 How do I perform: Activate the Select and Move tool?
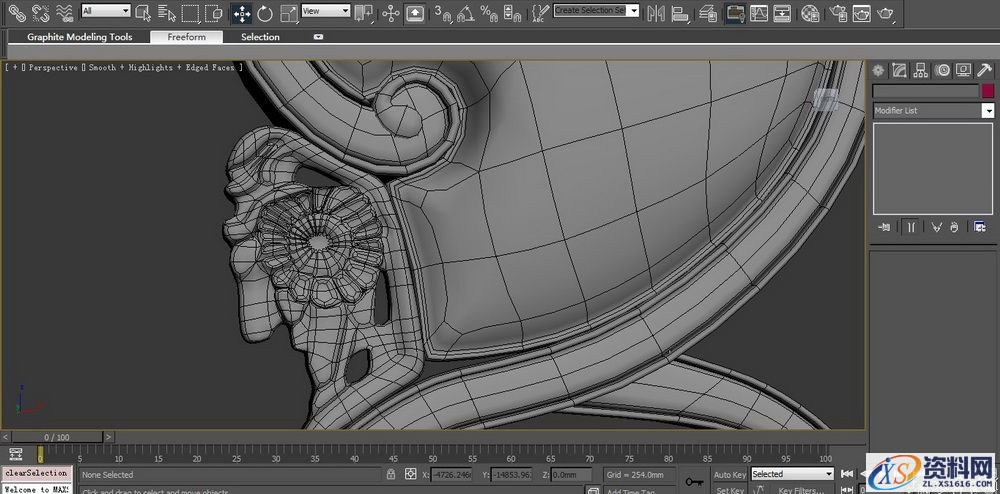(241, 13)
